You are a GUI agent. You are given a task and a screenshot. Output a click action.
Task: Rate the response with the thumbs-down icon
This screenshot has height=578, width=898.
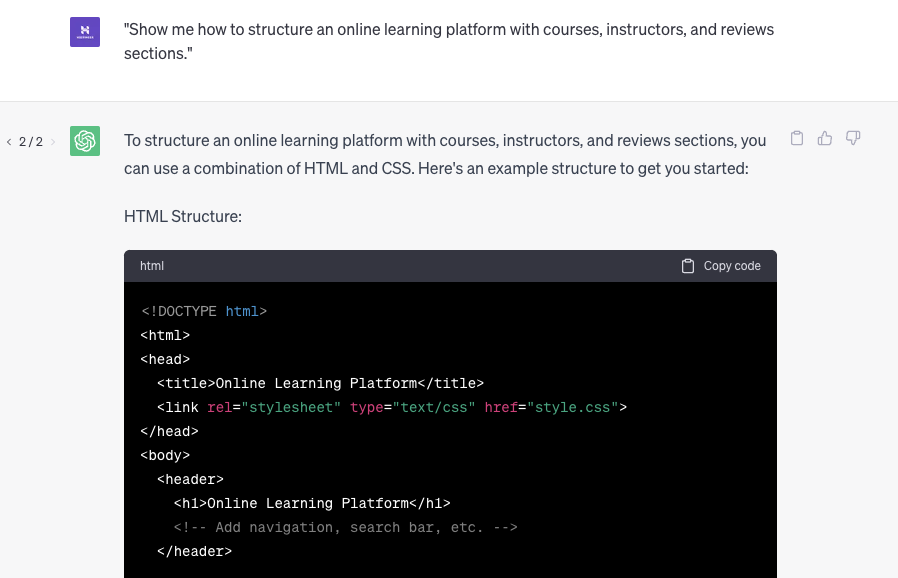pyautogui.click(x=852, y=138)
